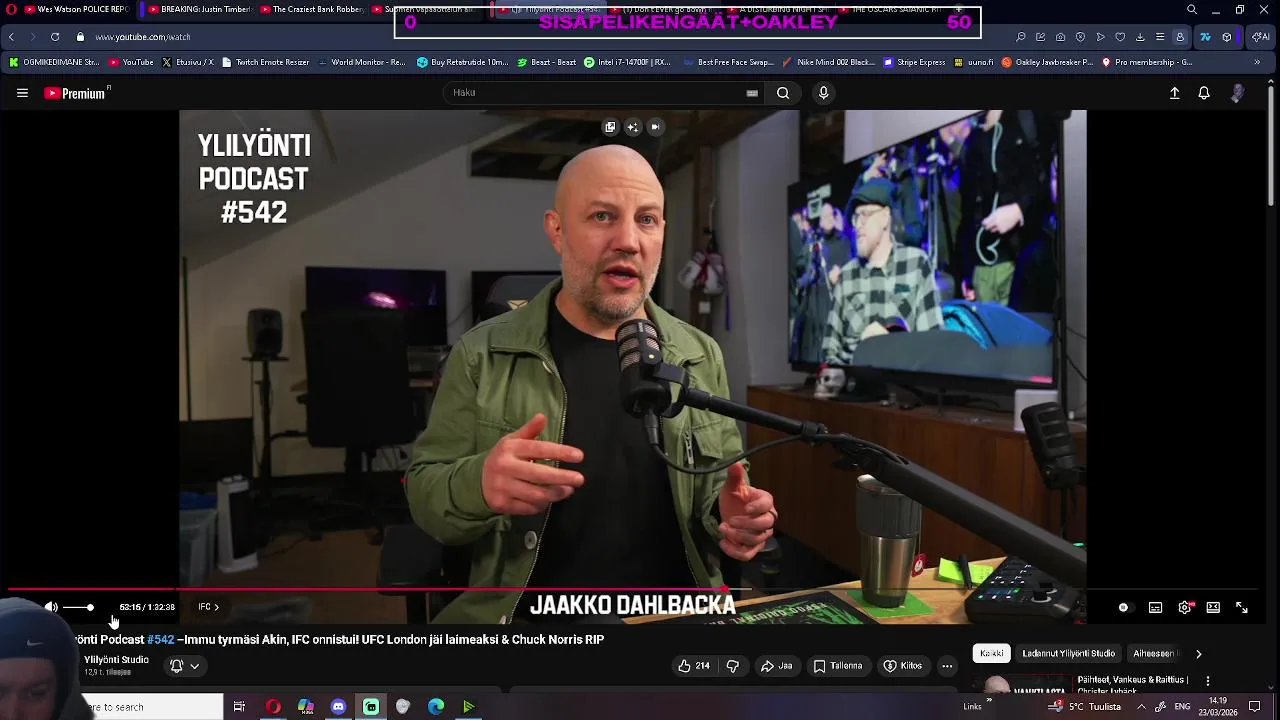Open the account avatar menu

[1238, 93]
